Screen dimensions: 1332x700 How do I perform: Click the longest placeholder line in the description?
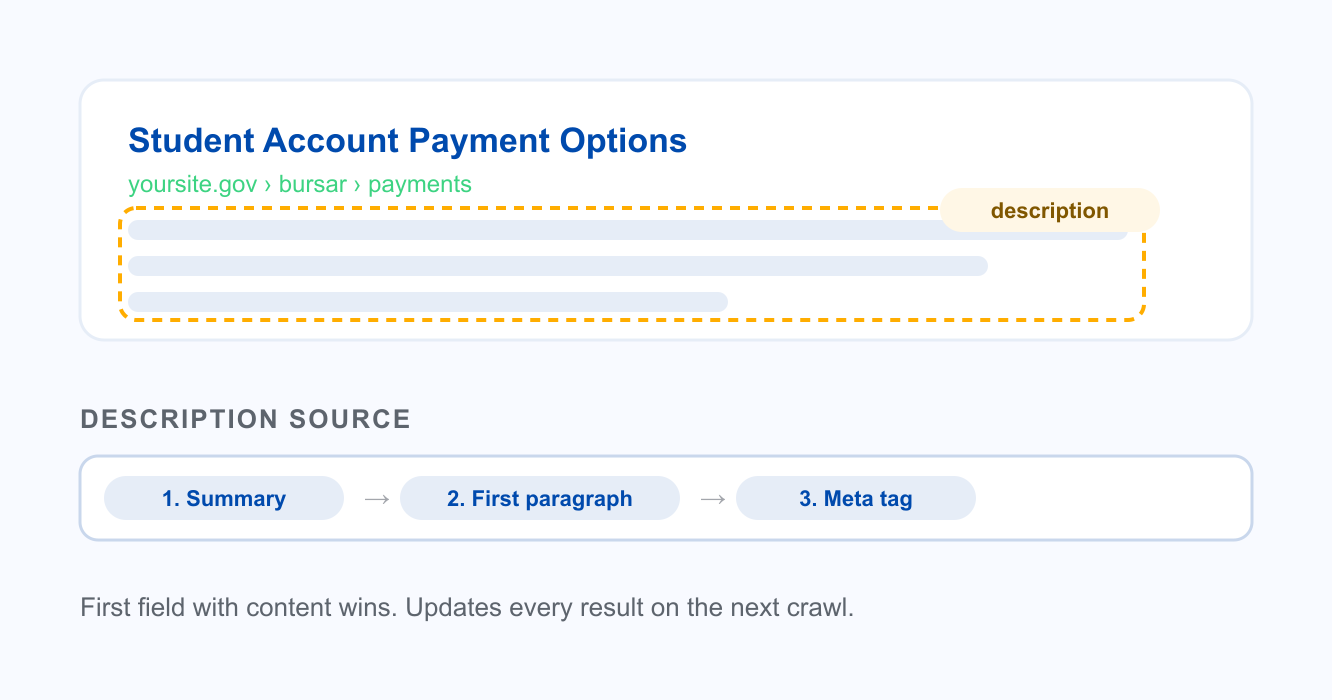coord(628,230)
